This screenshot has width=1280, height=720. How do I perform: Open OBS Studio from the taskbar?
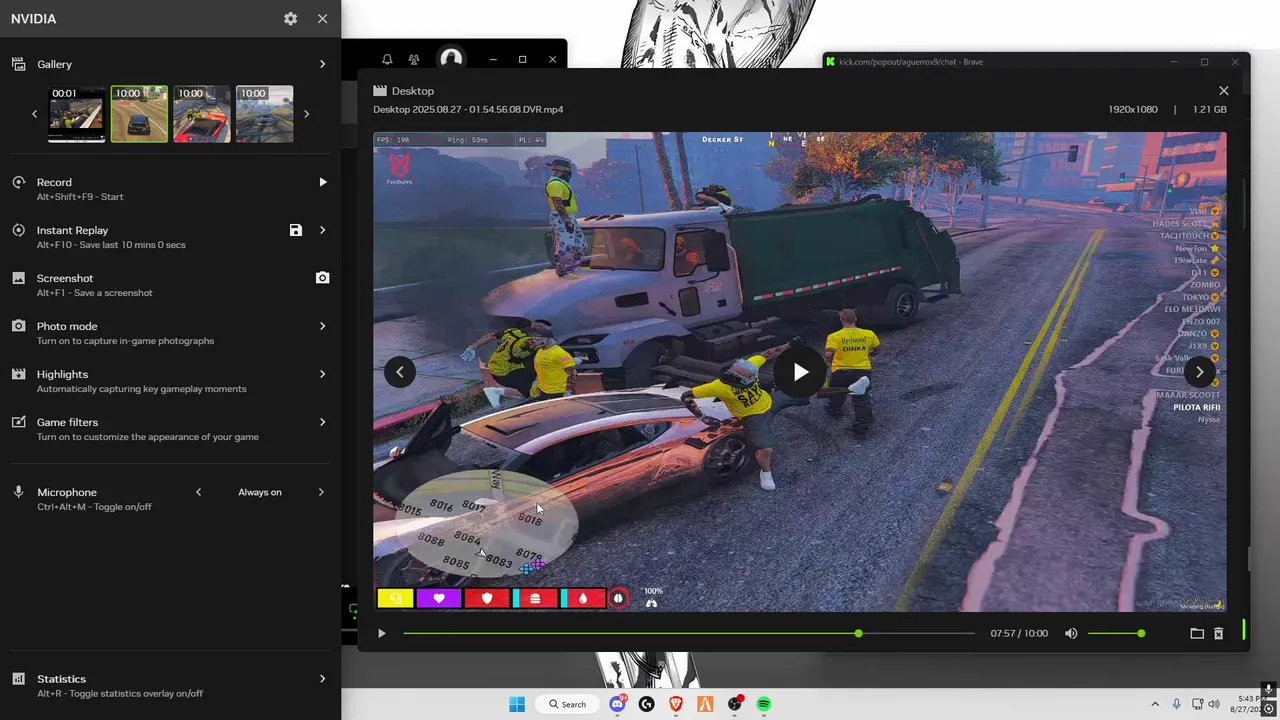pyautogui.click(x=735, y=704)
